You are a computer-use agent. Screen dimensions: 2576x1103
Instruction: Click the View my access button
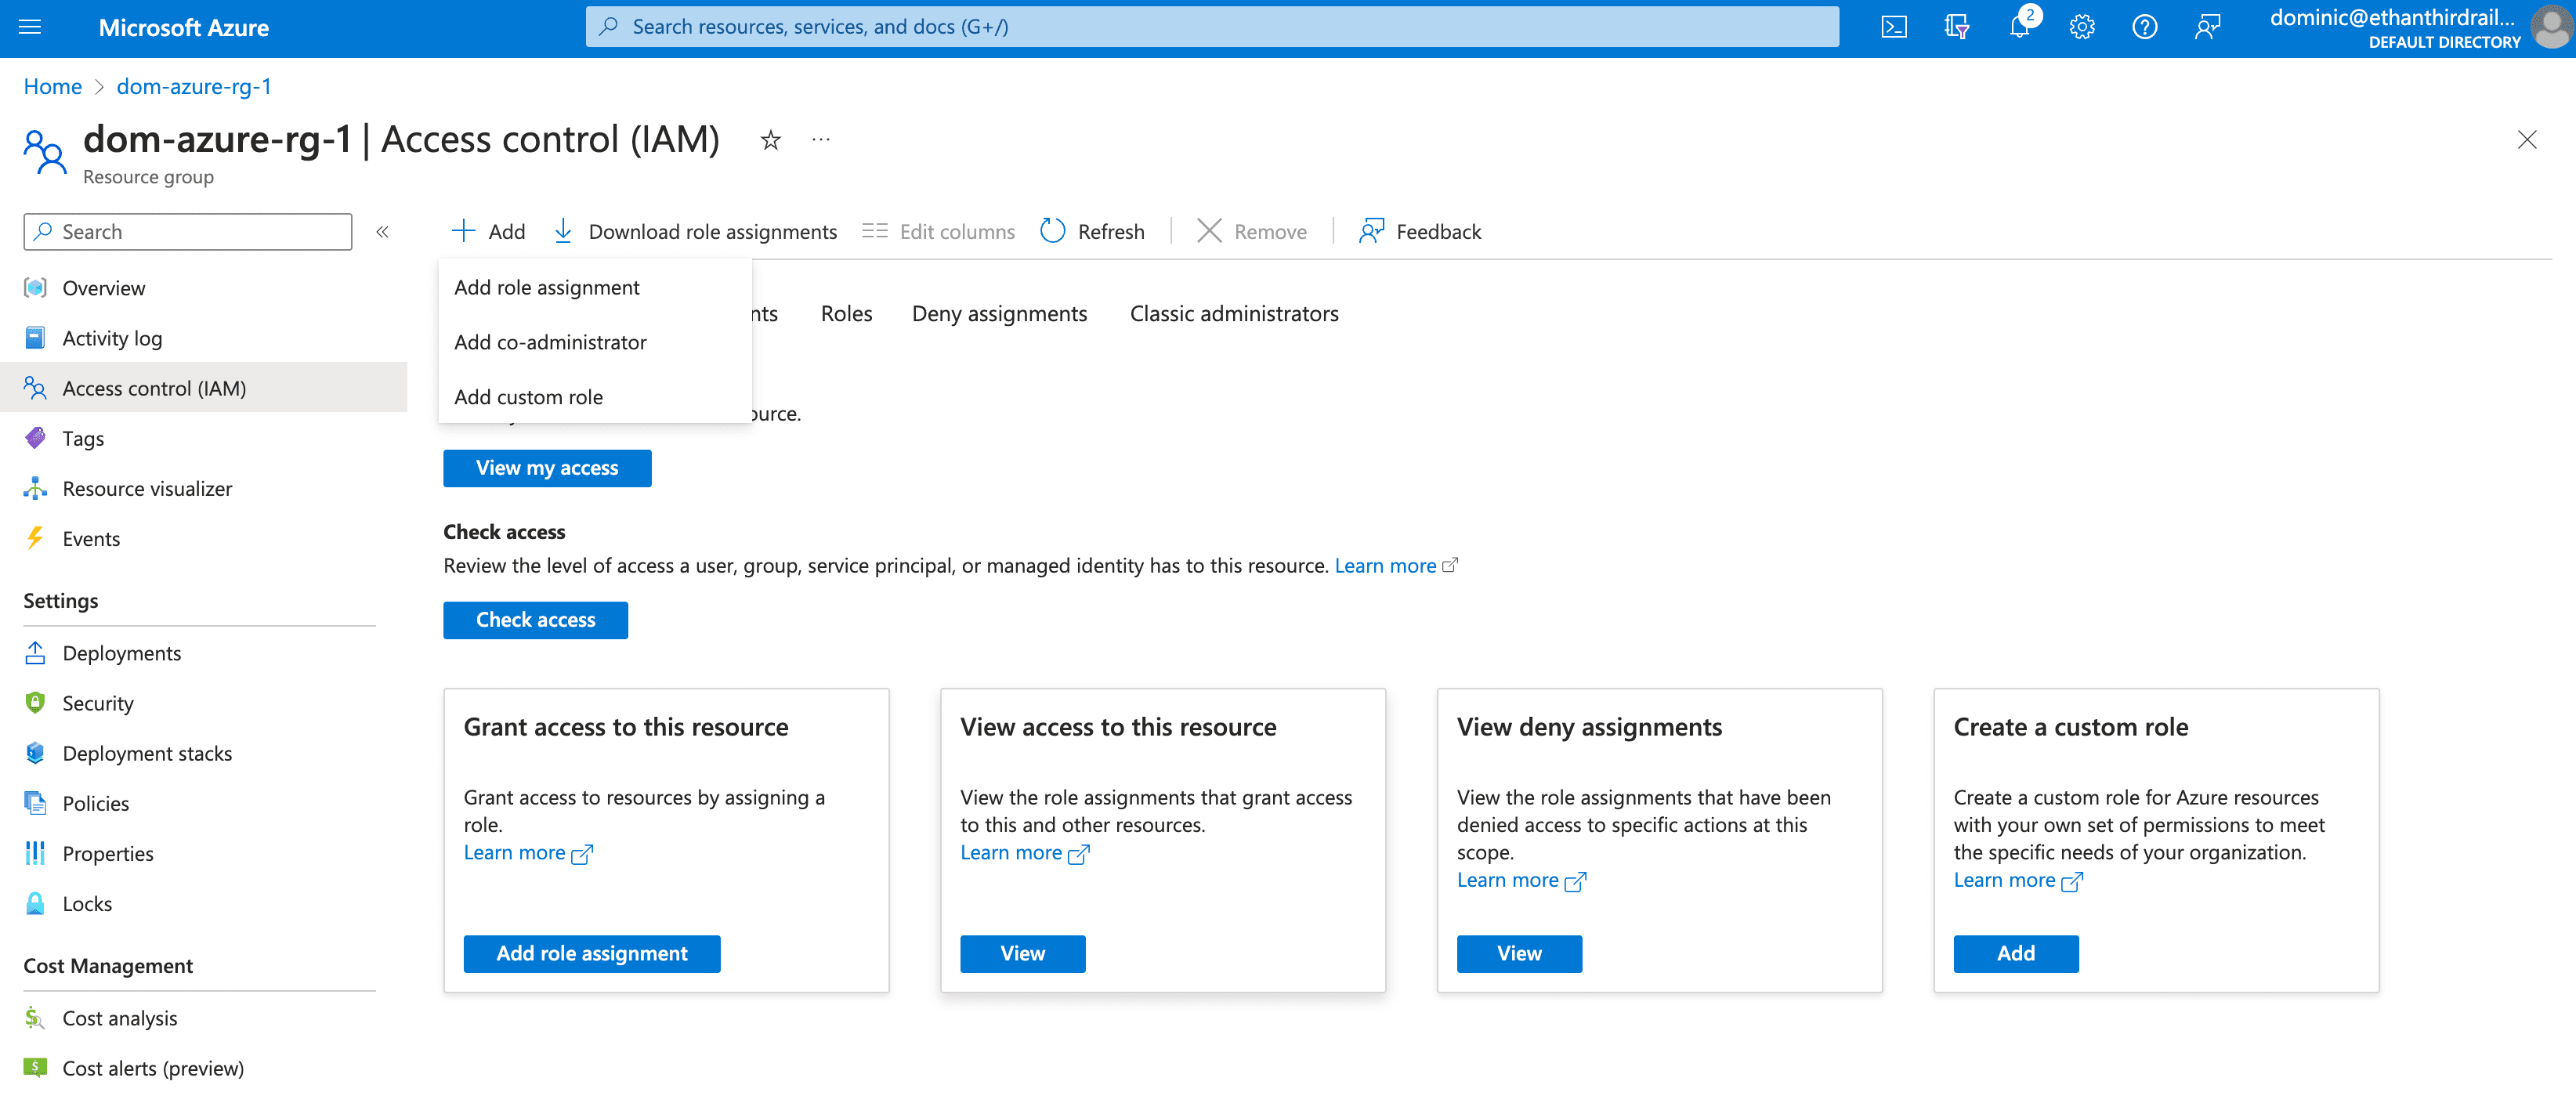[547, 468]
